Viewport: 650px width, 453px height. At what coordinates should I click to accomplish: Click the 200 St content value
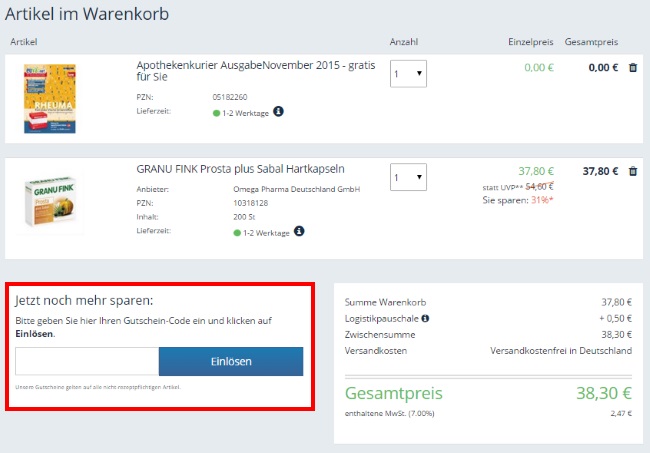click(x=244, y=217)
